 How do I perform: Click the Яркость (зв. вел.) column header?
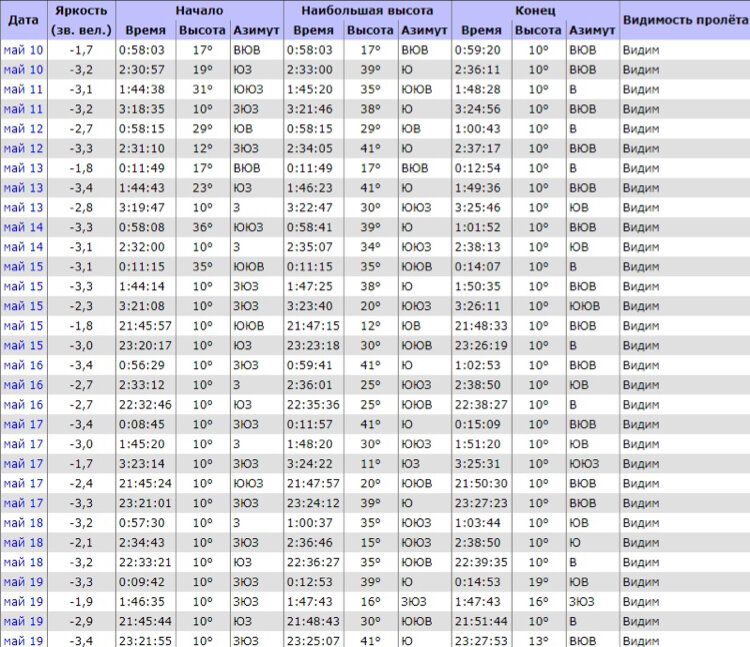pos(81,20)
